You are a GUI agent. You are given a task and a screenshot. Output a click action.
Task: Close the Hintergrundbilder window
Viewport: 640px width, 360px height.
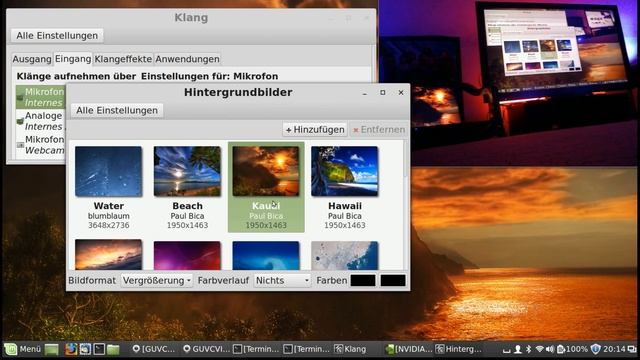tap(401, 93)
